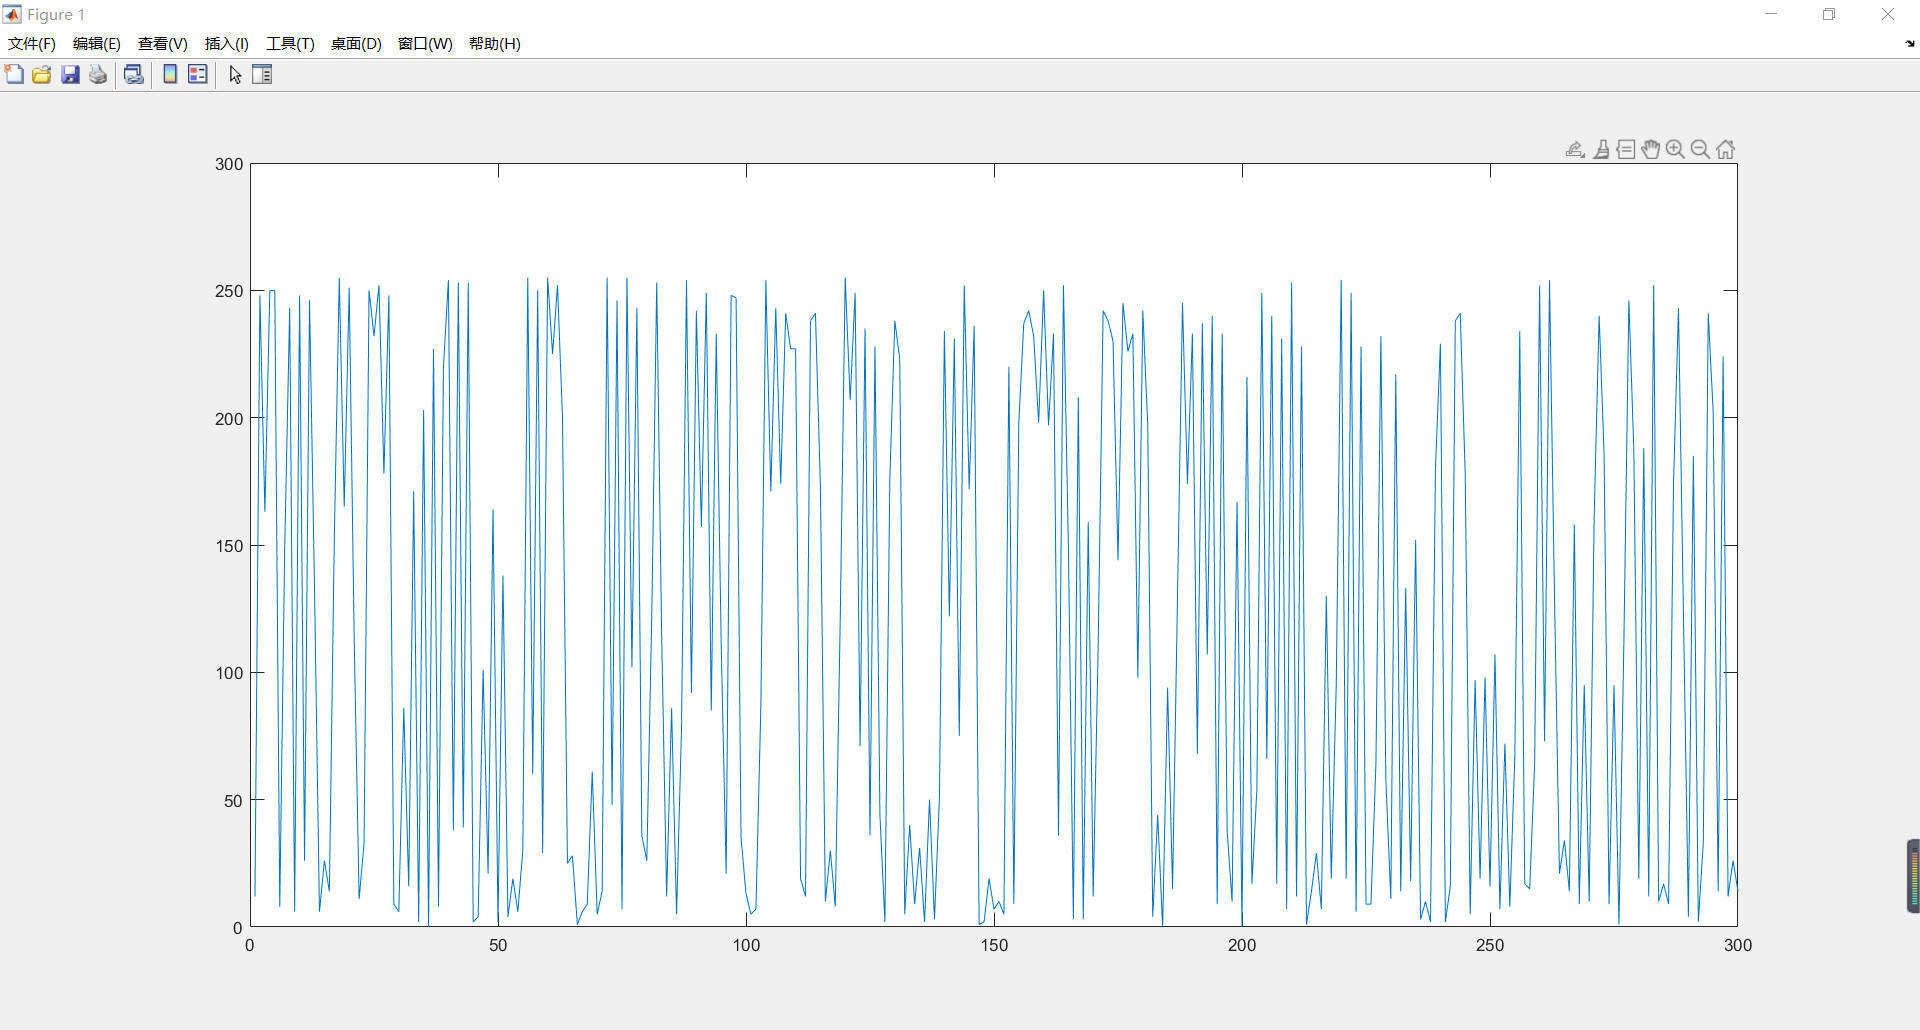Close the Figure 1 window
This screenshot has width=1920, height=1030.
1888,14
